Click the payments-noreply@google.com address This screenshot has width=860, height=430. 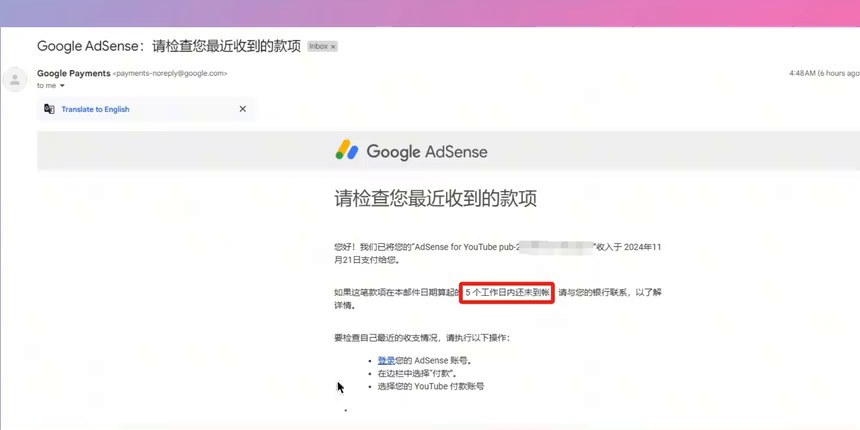169,73
